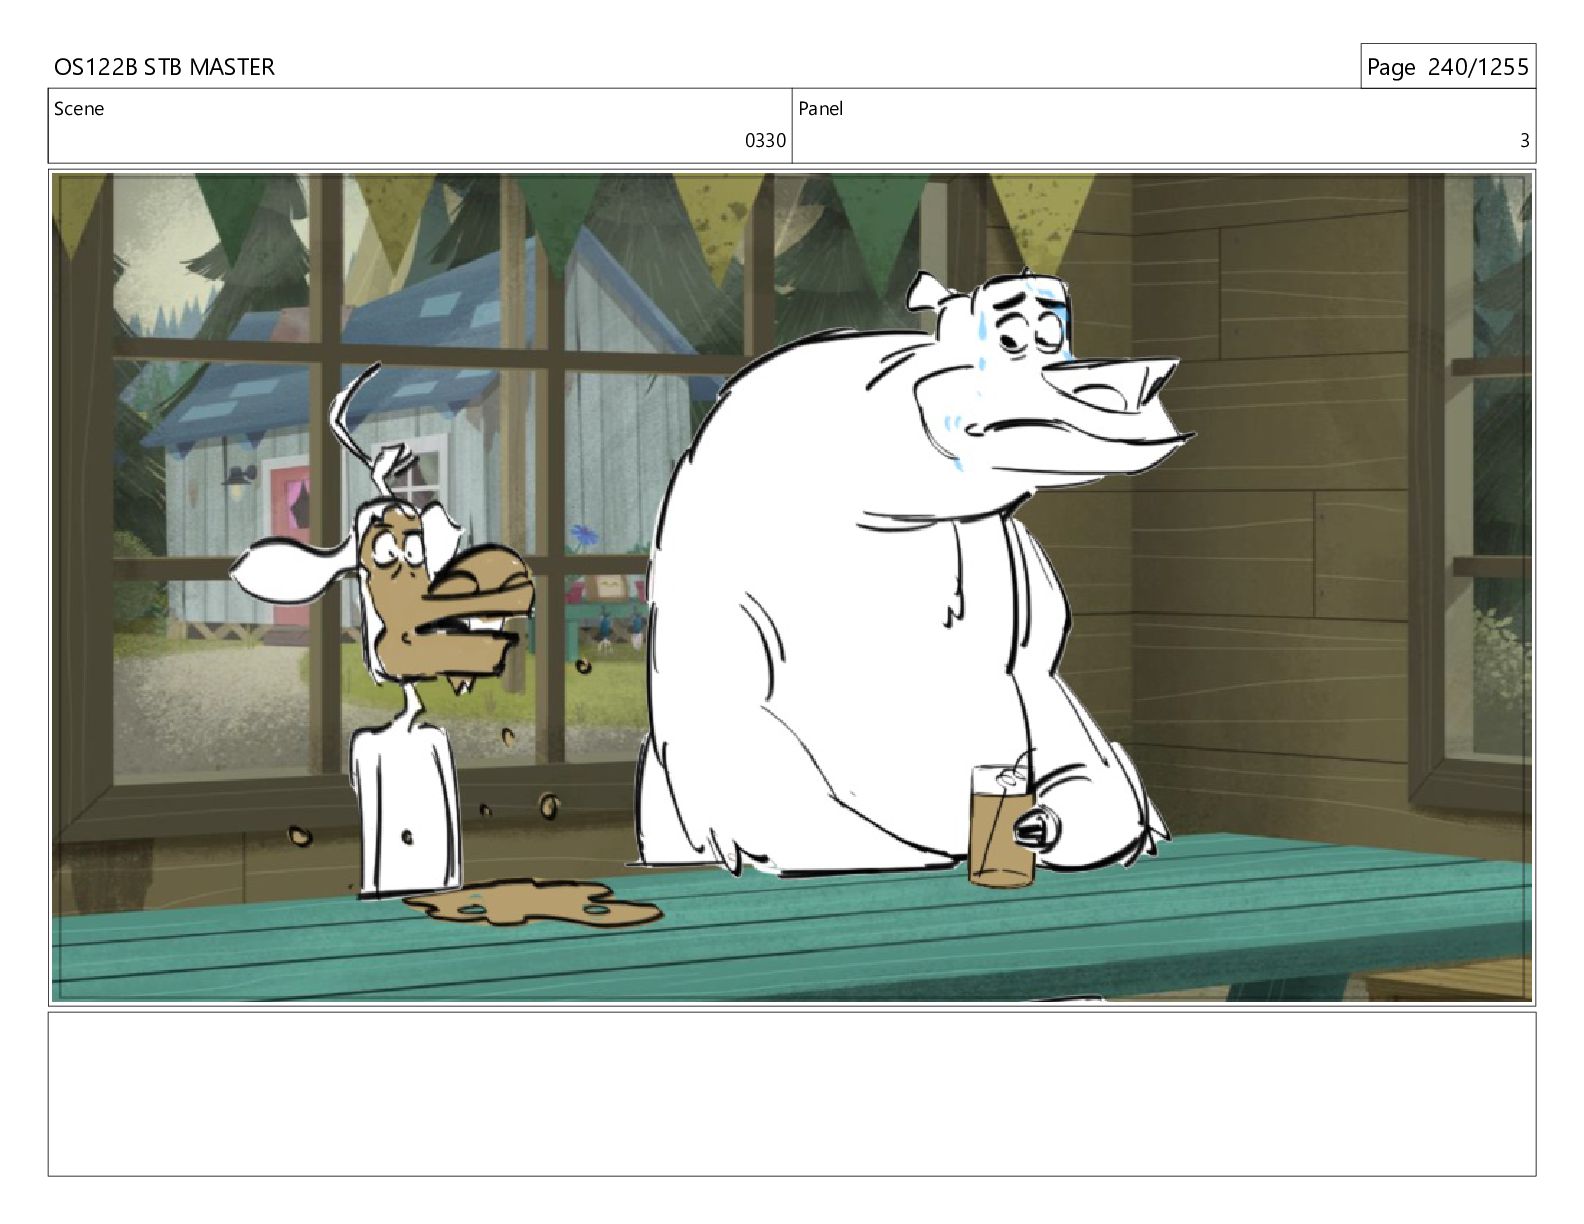Click the 'Scene' field label
The height and width of the screenshot is (1224, 1584).
[79, 109]
